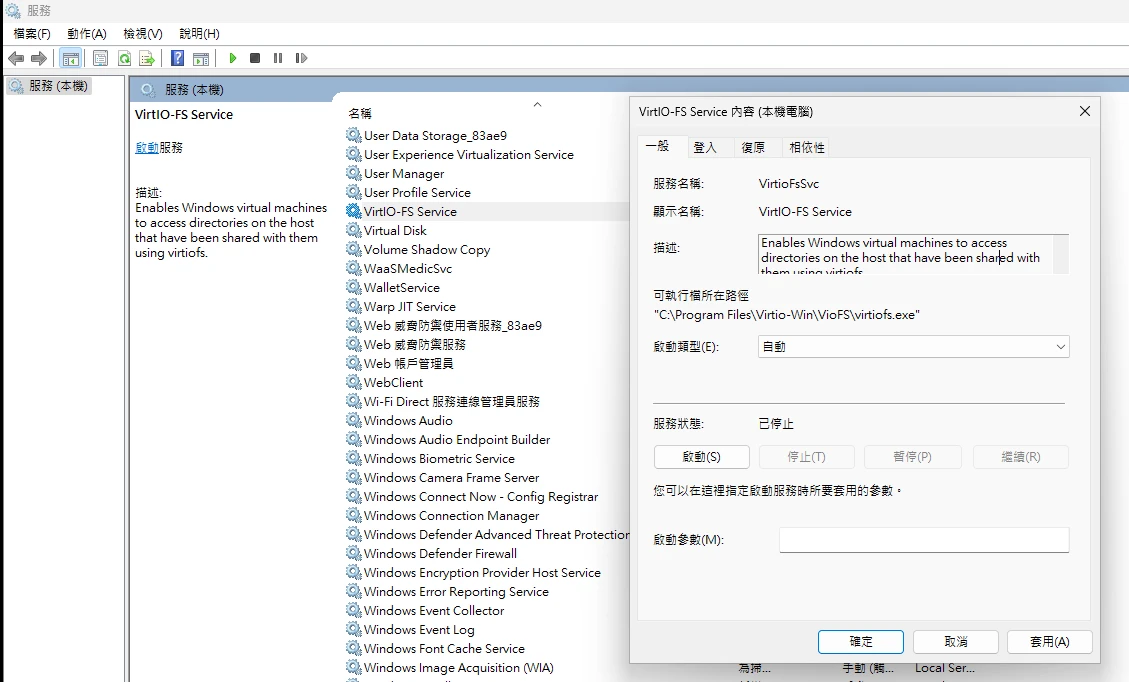Click the 名稱 column header to sort
The width and height of the screenshot is (1129, 682).
tap(360, 113)
